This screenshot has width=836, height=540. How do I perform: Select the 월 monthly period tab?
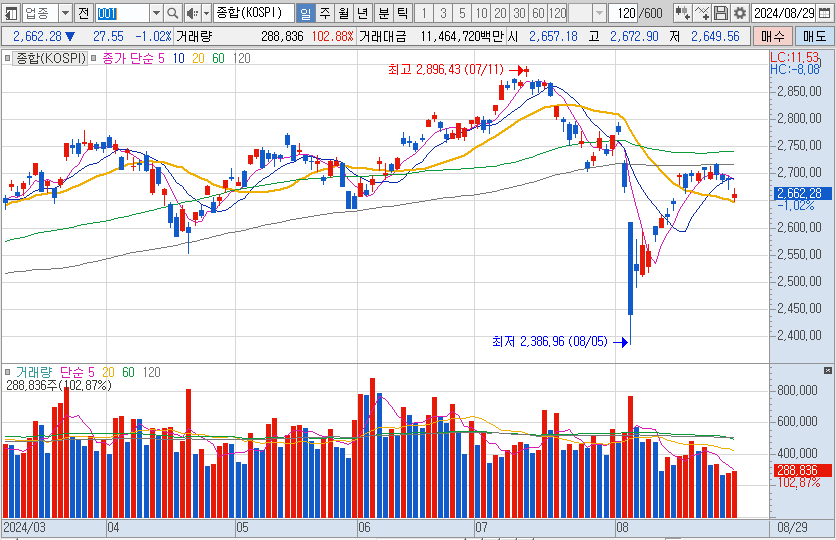point(343,13)
